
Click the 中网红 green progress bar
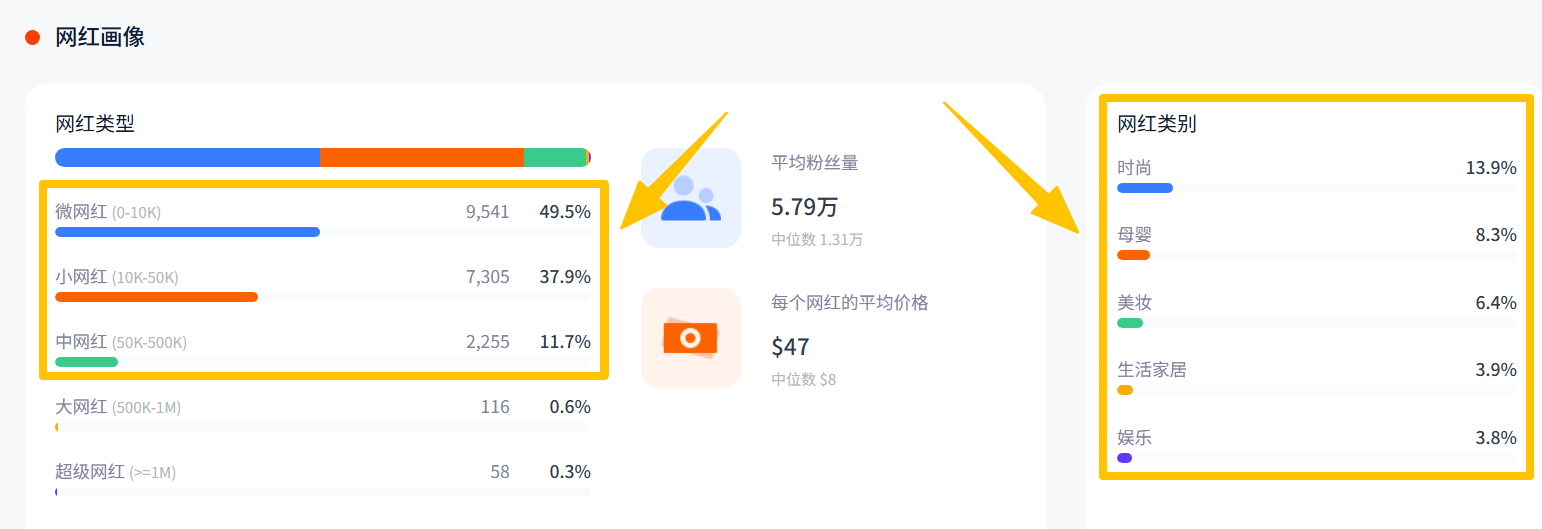86,362
